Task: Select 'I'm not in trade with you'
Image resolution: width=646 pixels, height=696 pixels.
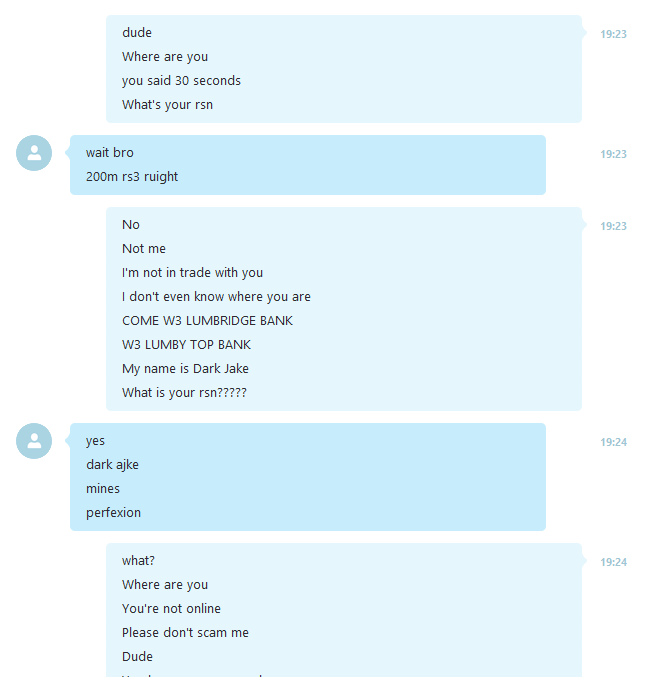Action: click(192, 273)
